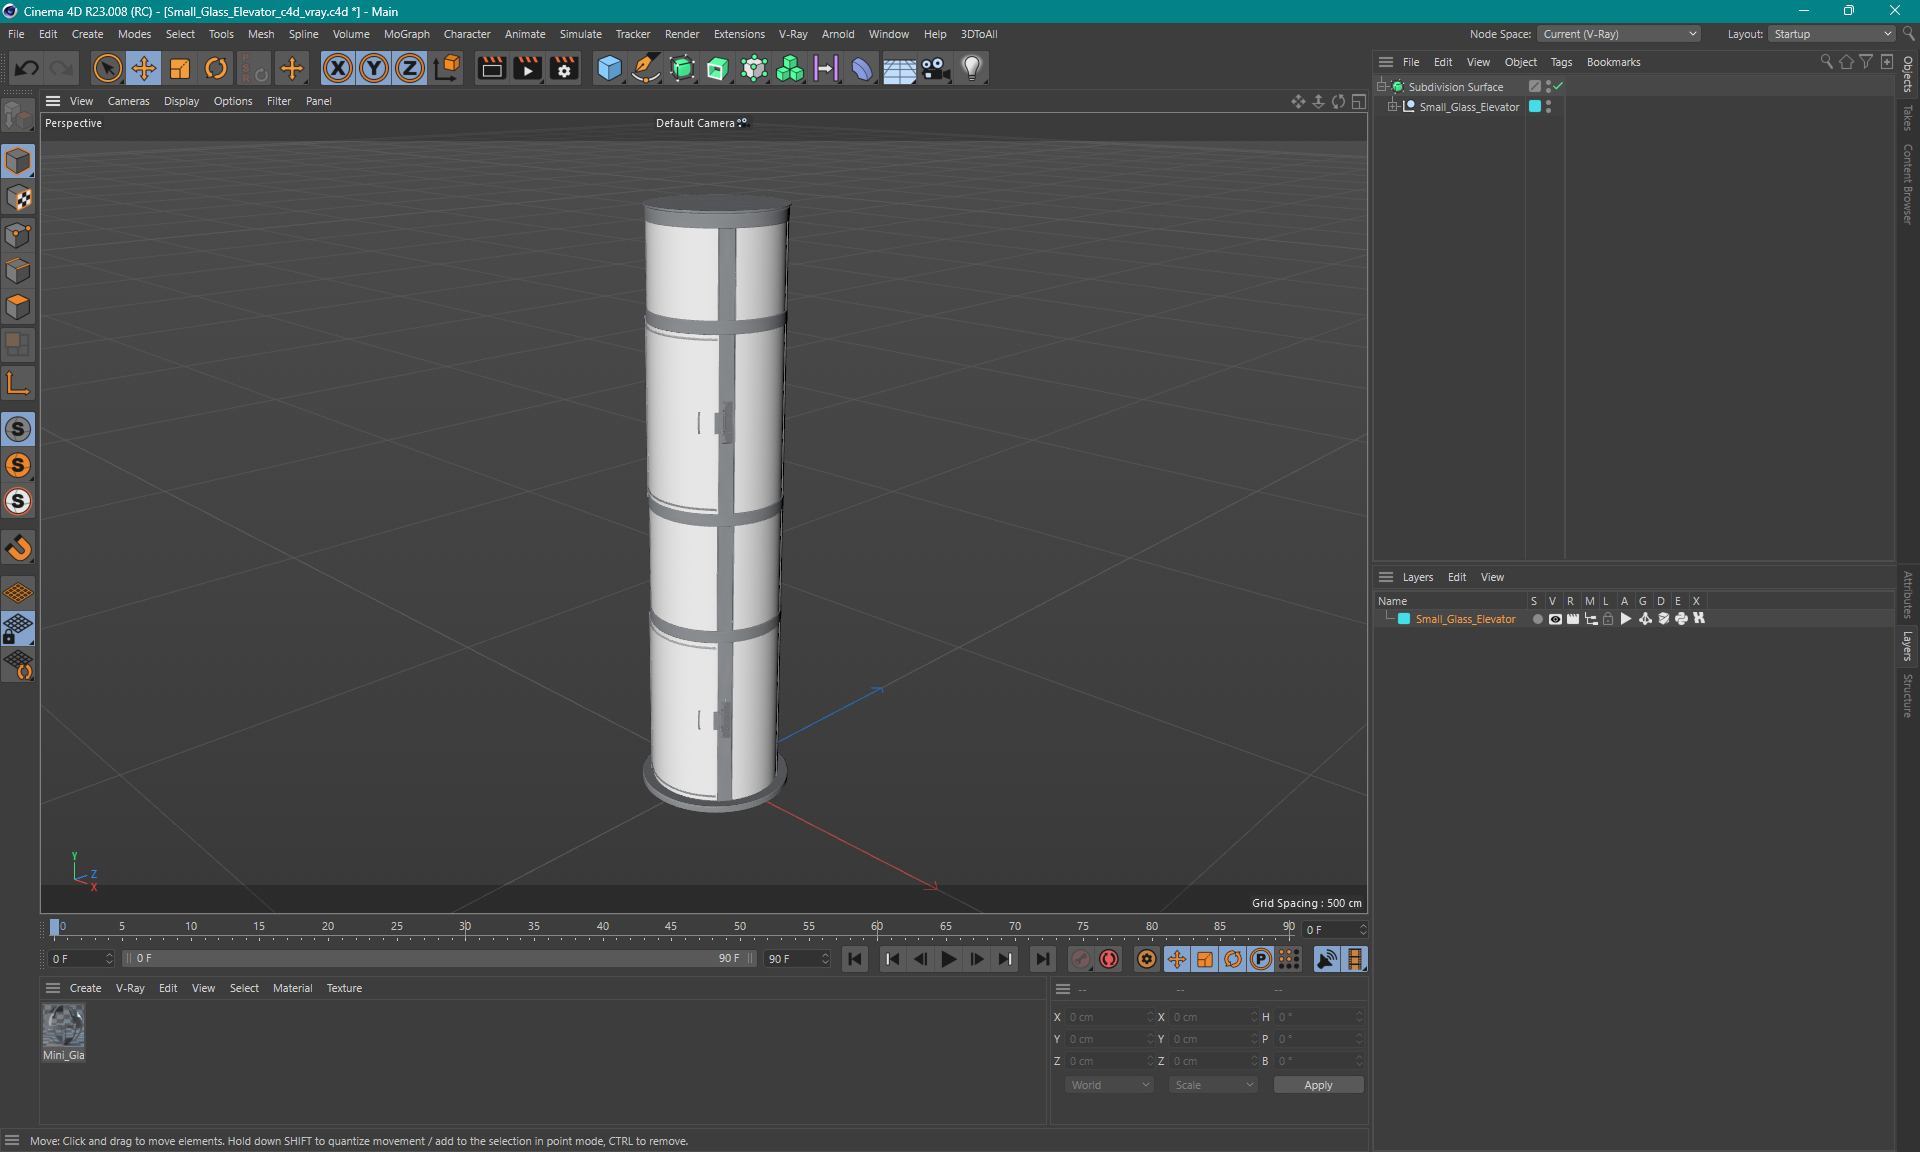Open the Layout Startup dropdown
This screenshot has height=1152, width=1920.
point(1831,34)
